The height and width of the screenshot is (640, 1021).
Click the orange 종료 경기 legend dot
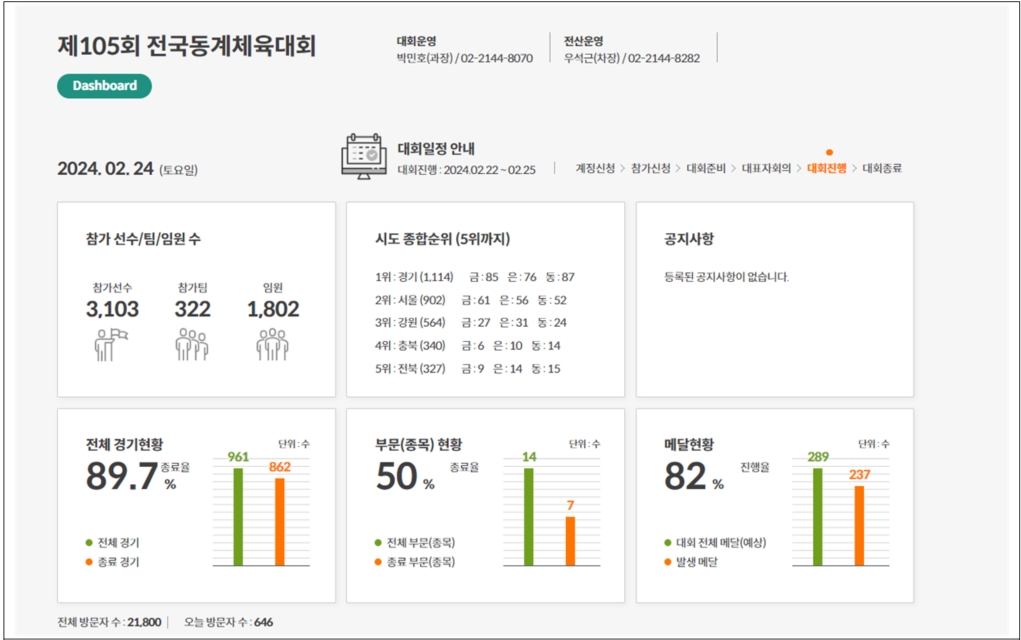tap(88, 562)
